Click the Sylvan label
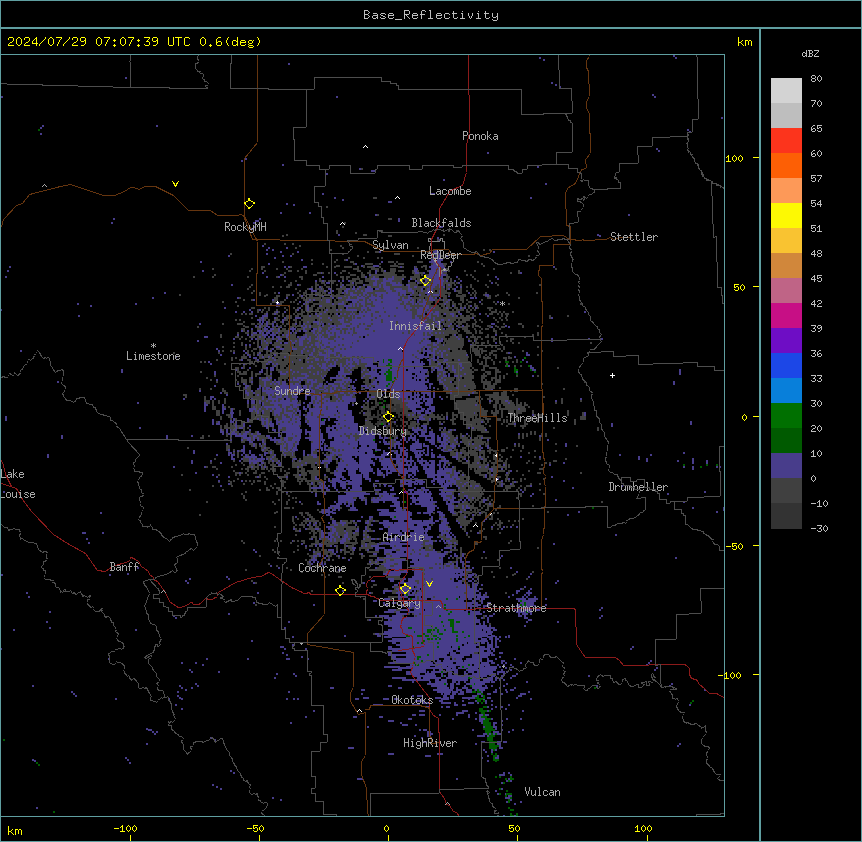 (390, 245)
